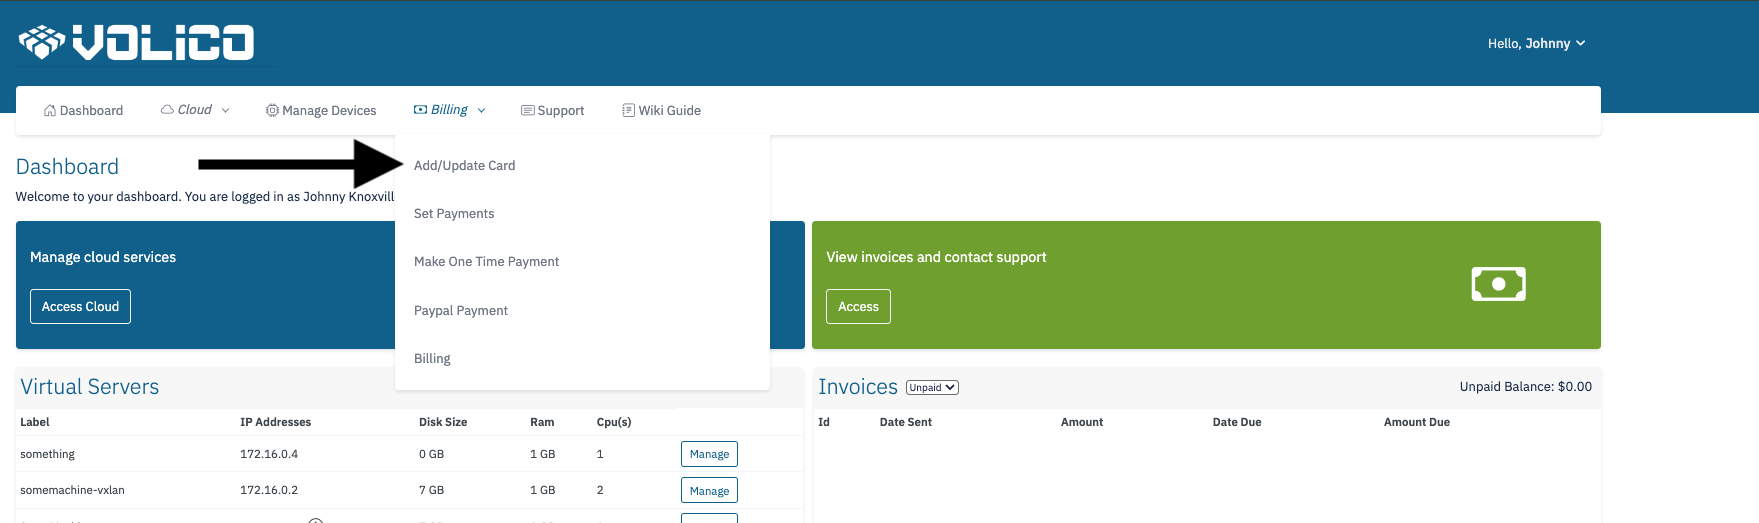The image size is (1759, 523).
Task: Click the cash icon on green panel
Action: tap(1498, 284)
